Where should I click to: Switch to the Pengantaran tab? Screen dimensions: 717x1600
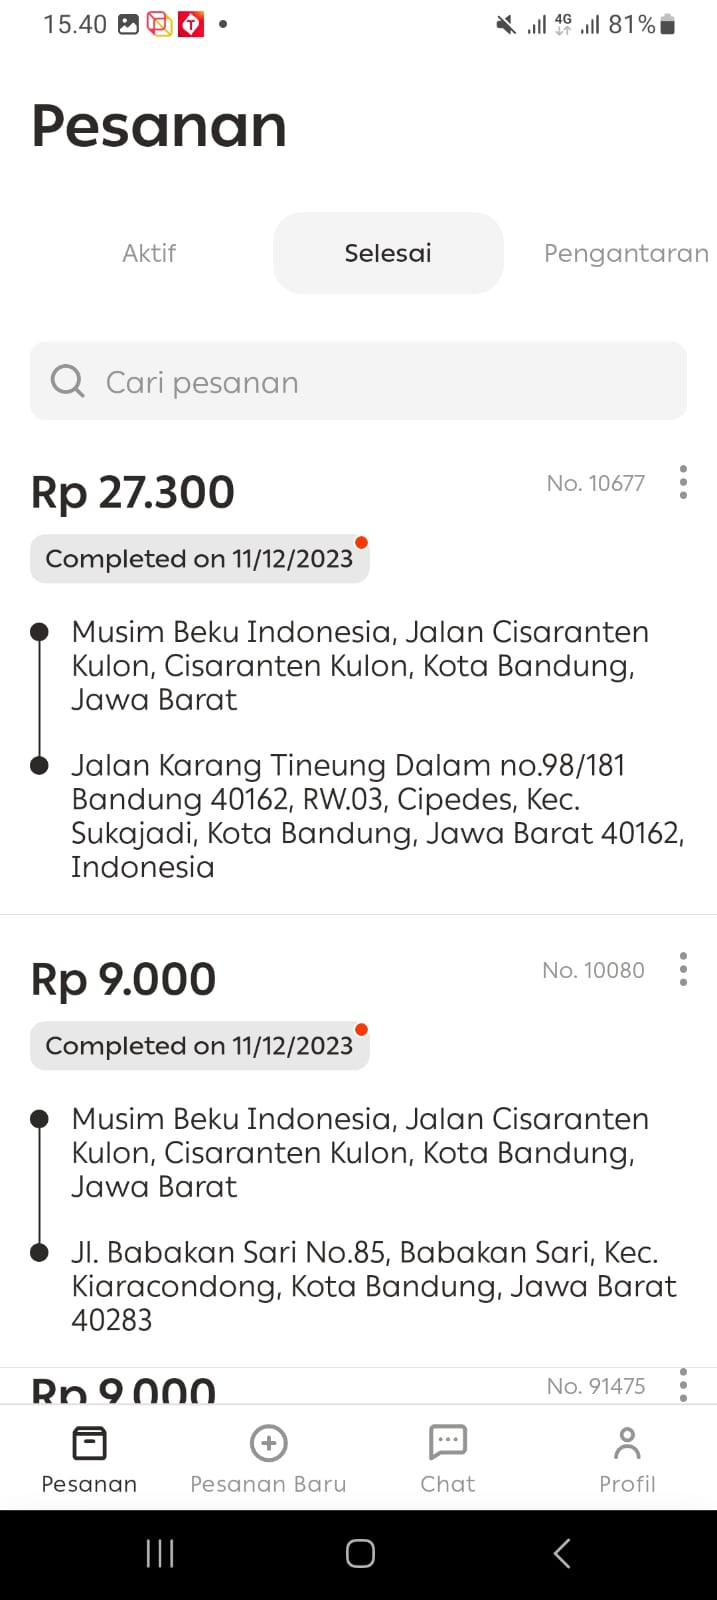coord(626,253)
